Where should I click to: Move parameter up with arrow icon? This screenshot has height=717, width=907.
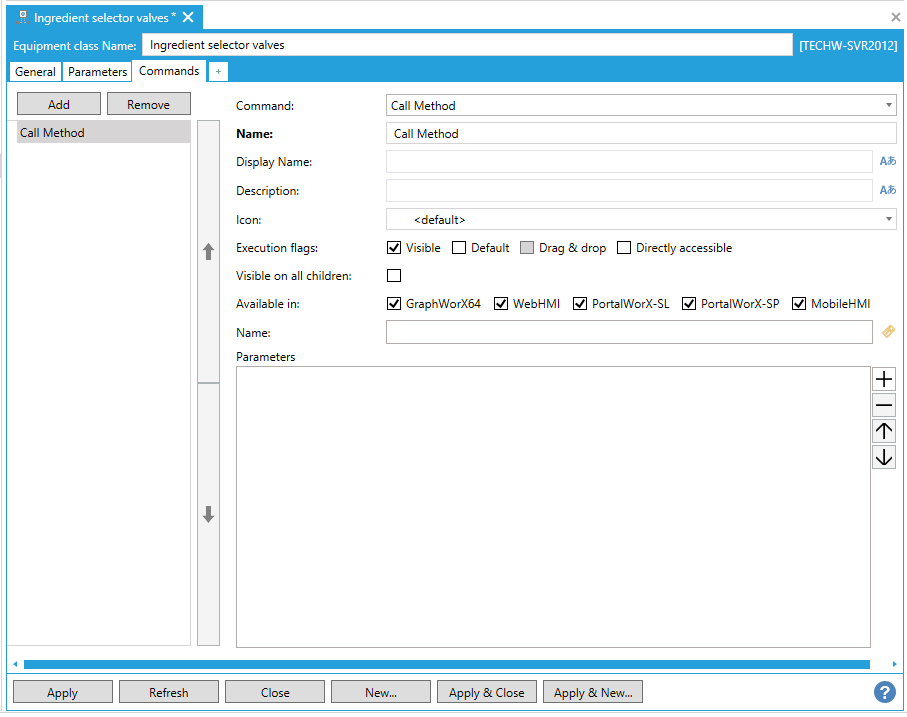click(884, 431)
